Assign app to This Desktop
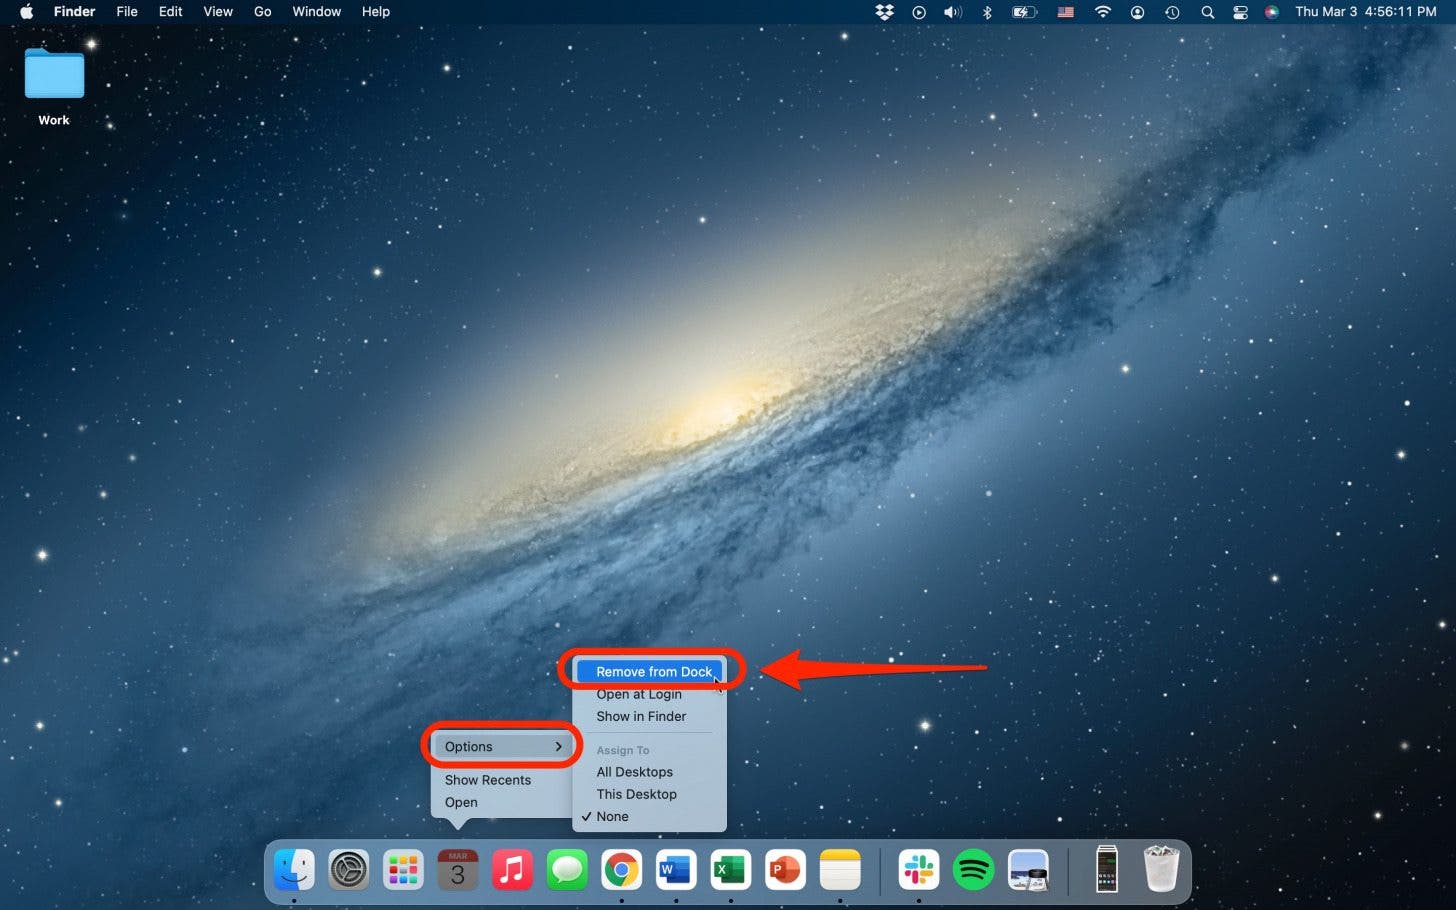The width and height of the screenshot is (1456, 910). 636,794
